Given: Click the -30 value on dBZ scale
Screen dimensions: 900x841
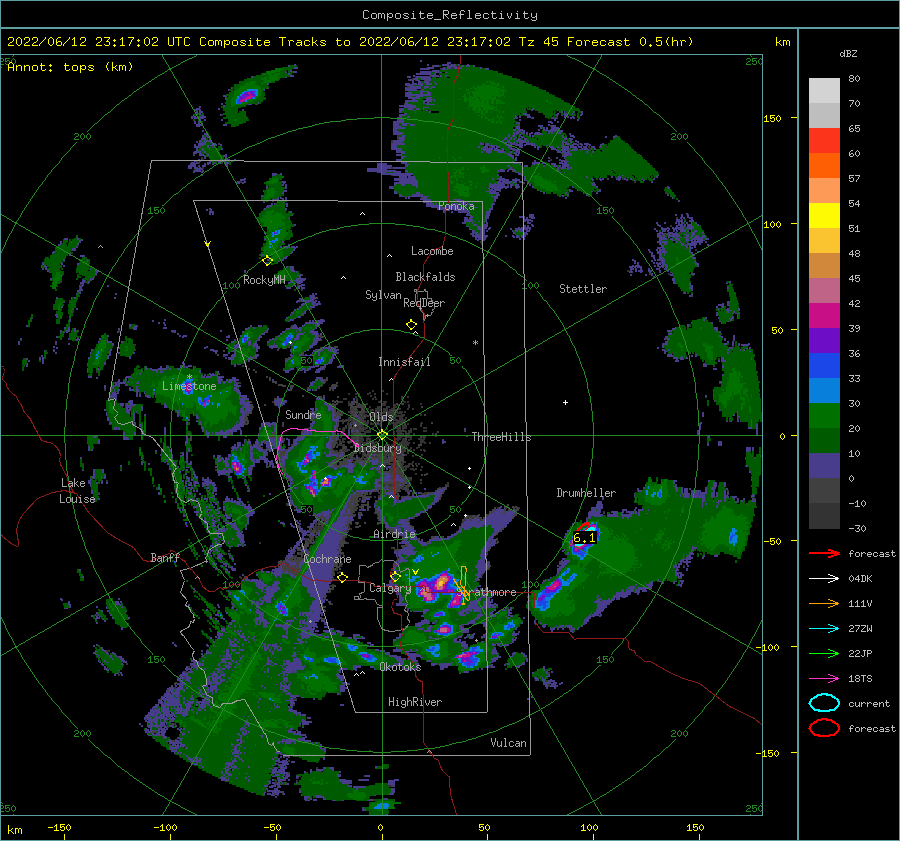Looking at the screenshot, I should pyautogui.click(x=857, y=528).
